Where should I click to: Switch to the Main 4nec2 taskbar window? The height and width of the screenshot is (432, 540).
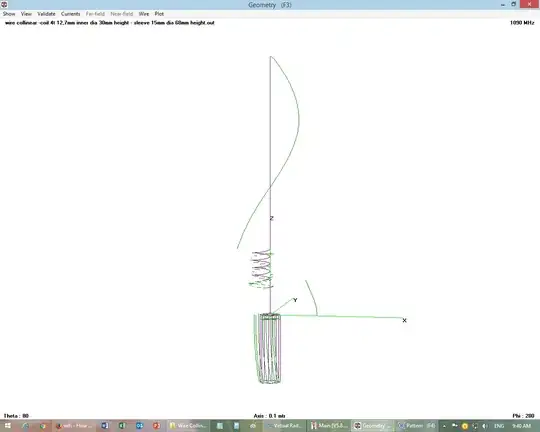(330, 426)
